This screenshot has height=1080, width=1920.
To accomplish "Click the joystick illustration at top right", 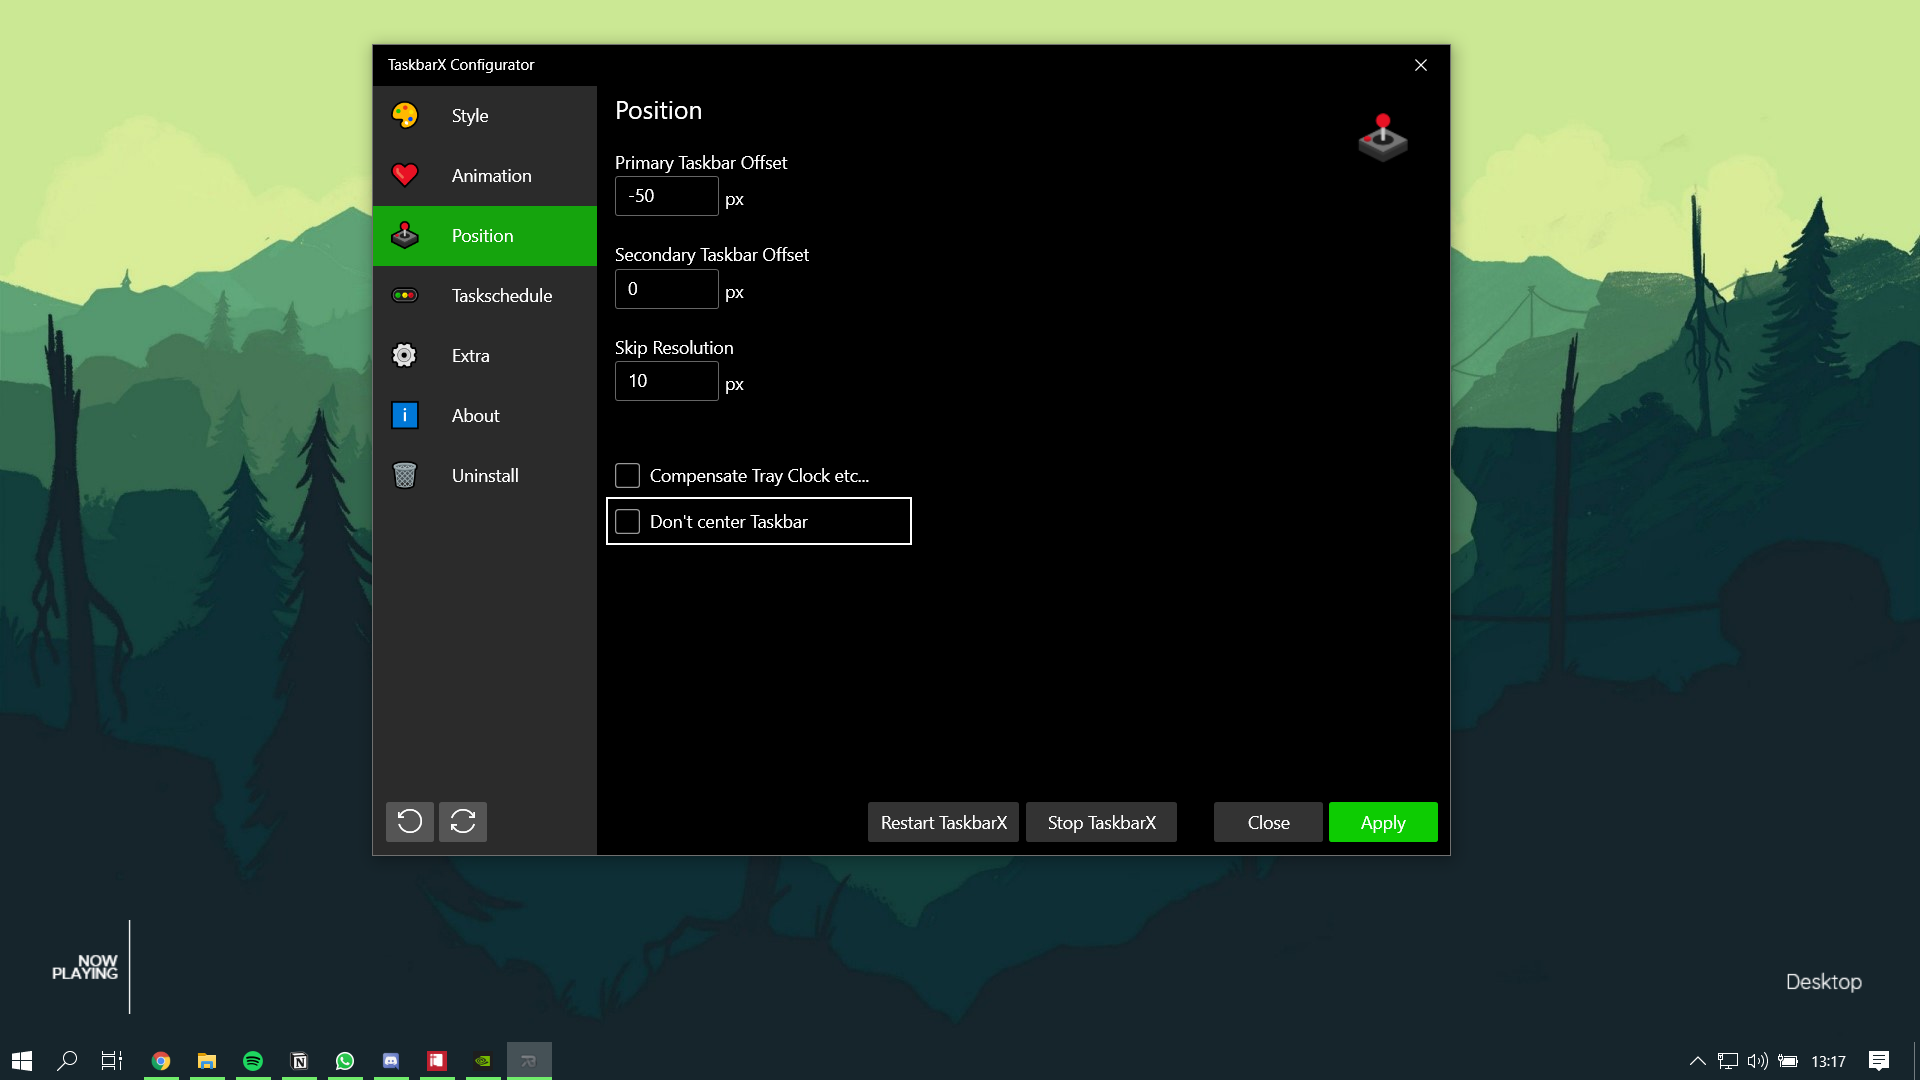I will click(1383, 138).
